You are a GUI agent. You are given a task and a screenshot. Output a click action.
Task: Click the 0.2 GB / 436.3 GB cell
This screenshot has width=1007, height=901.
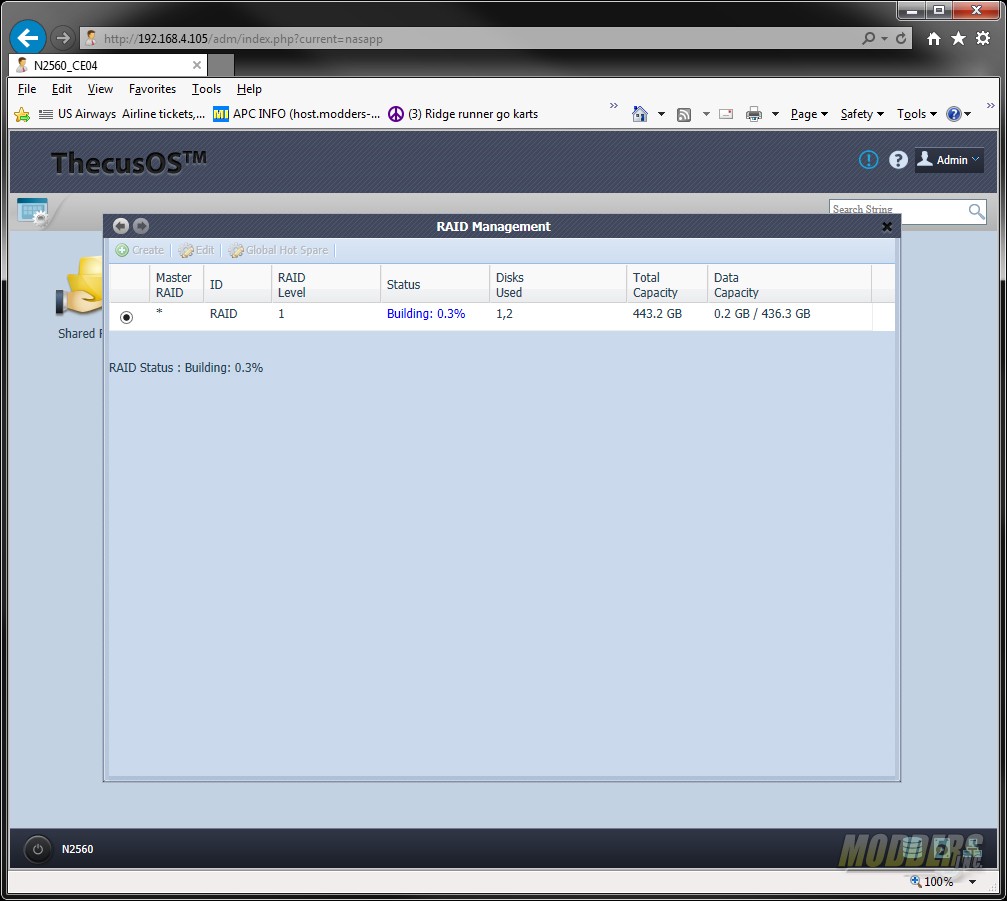coord(762,313)
